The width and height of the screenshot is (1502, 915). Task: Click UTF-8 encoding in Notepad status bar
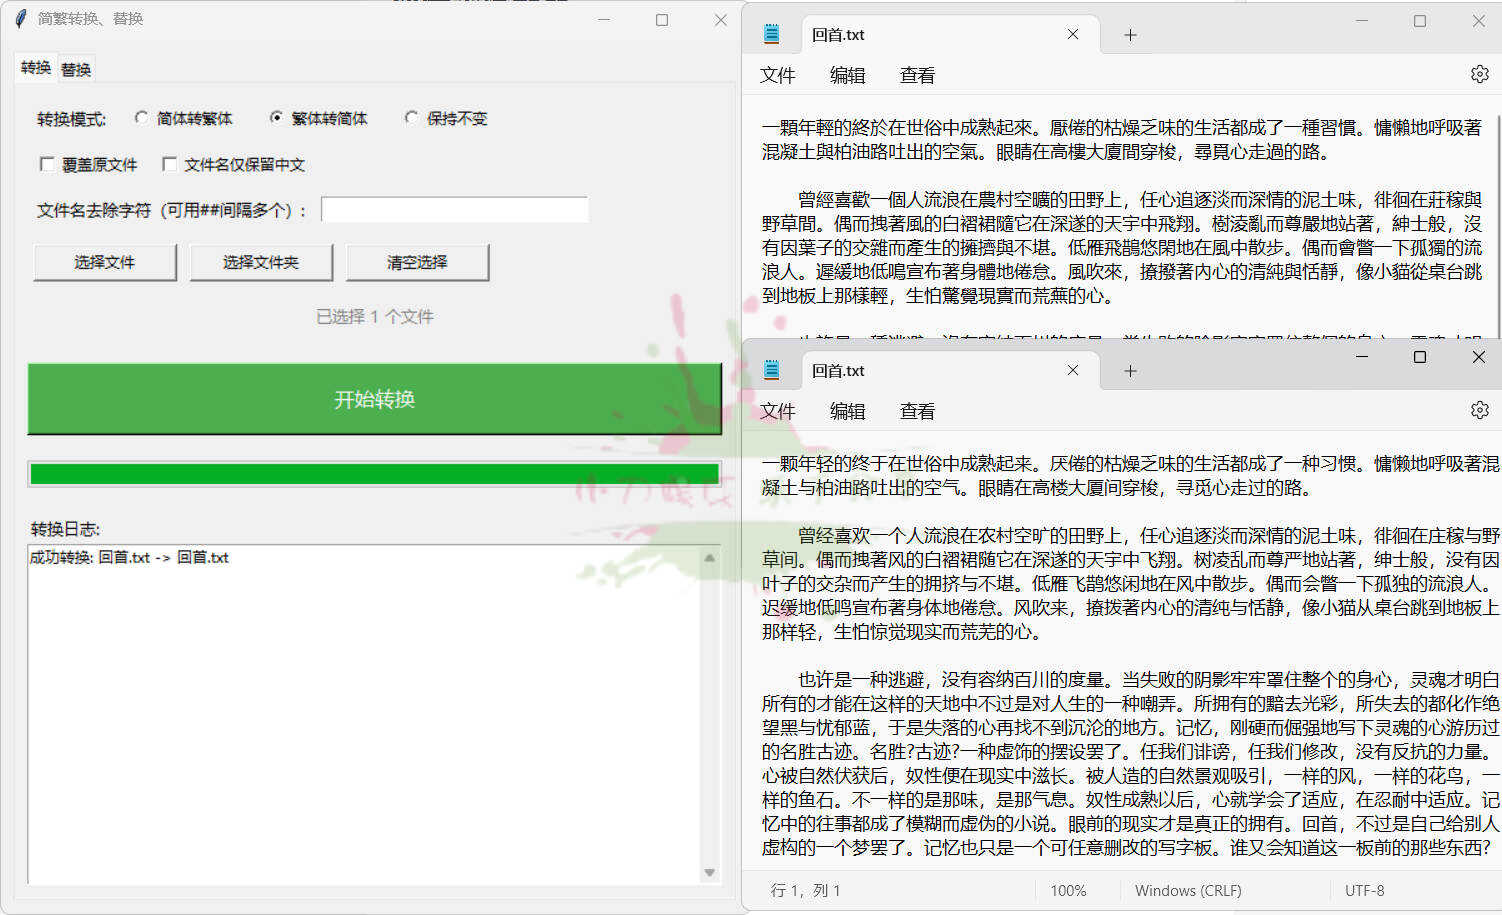pyautogui.click(x=1364, y=889)
